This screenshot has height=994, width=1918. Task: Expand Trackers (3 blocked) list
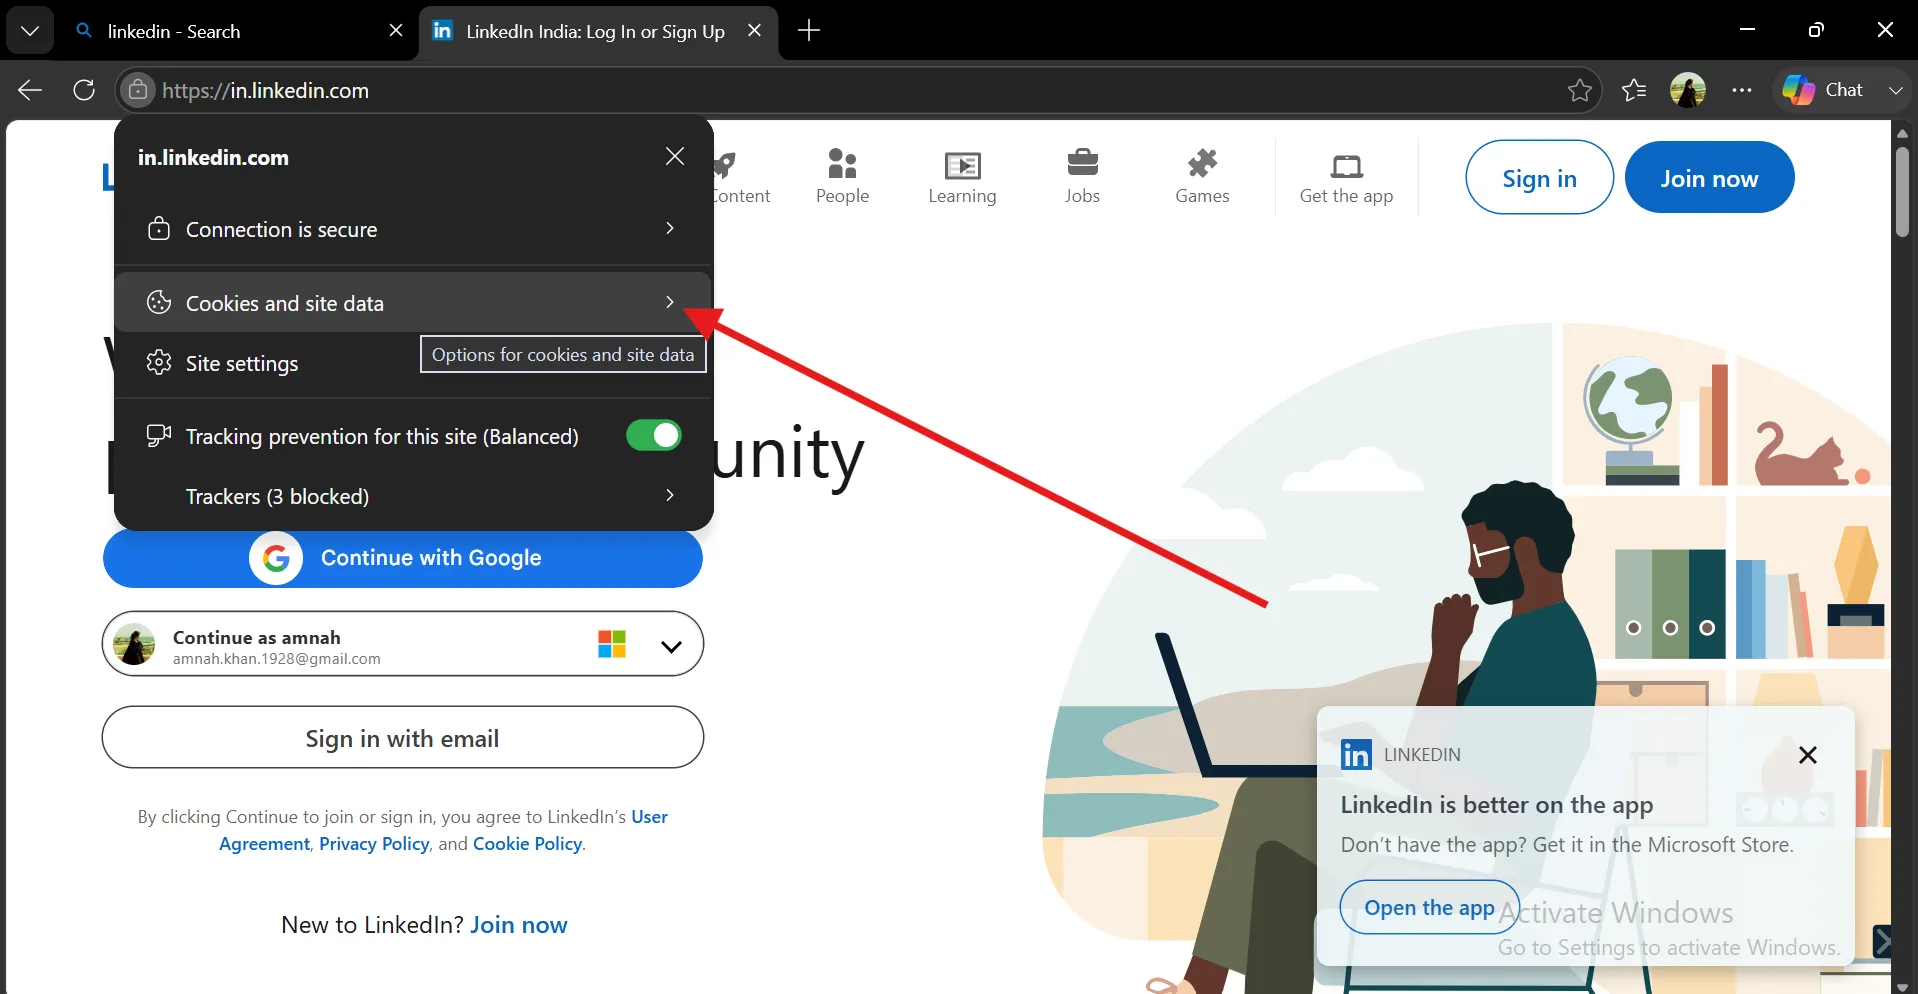coord(413,496)
